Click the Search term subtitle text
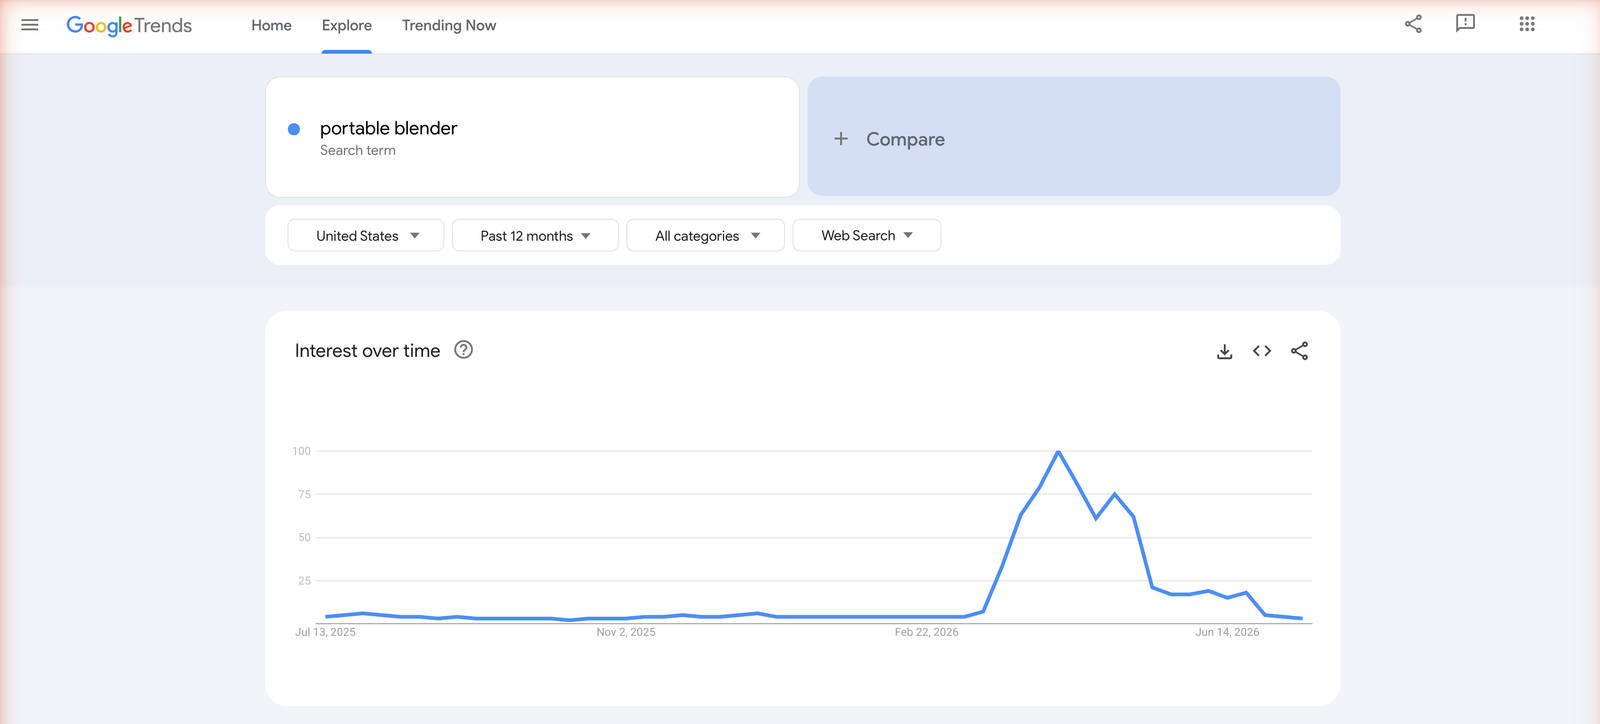1600x724 pixels. click(357, 151)
